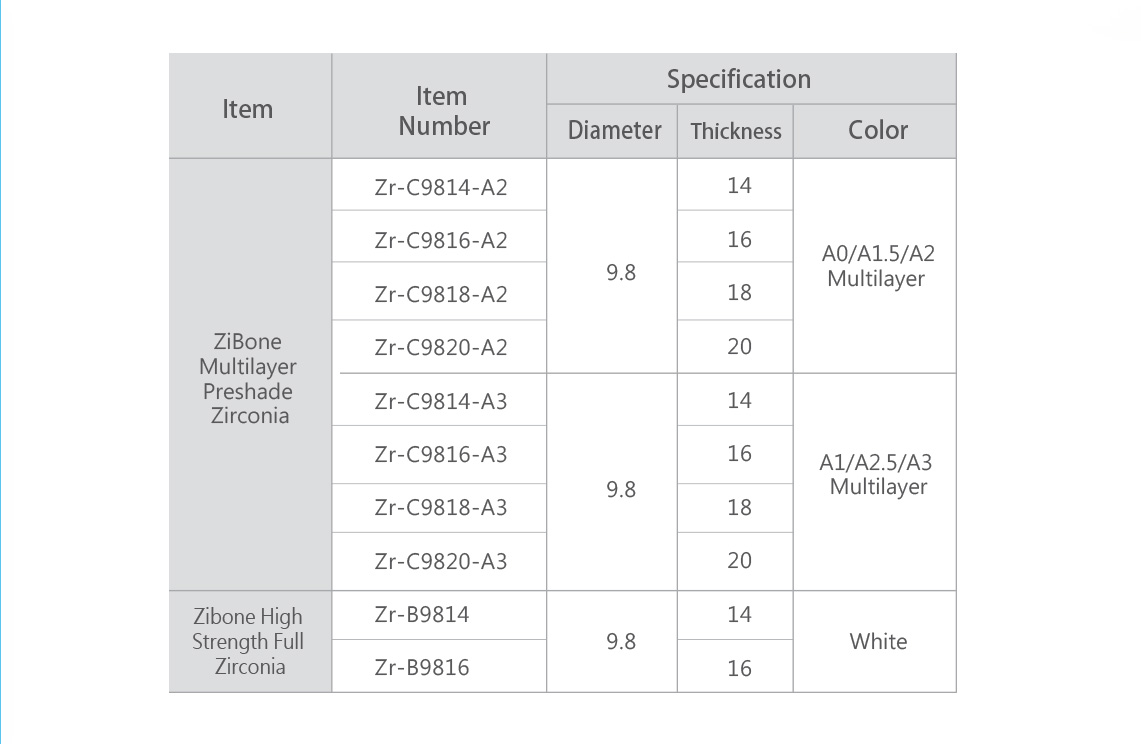1141x744 pixels.
Task: Select item number Zr-C9816-A2
Action: click(441, 240)
